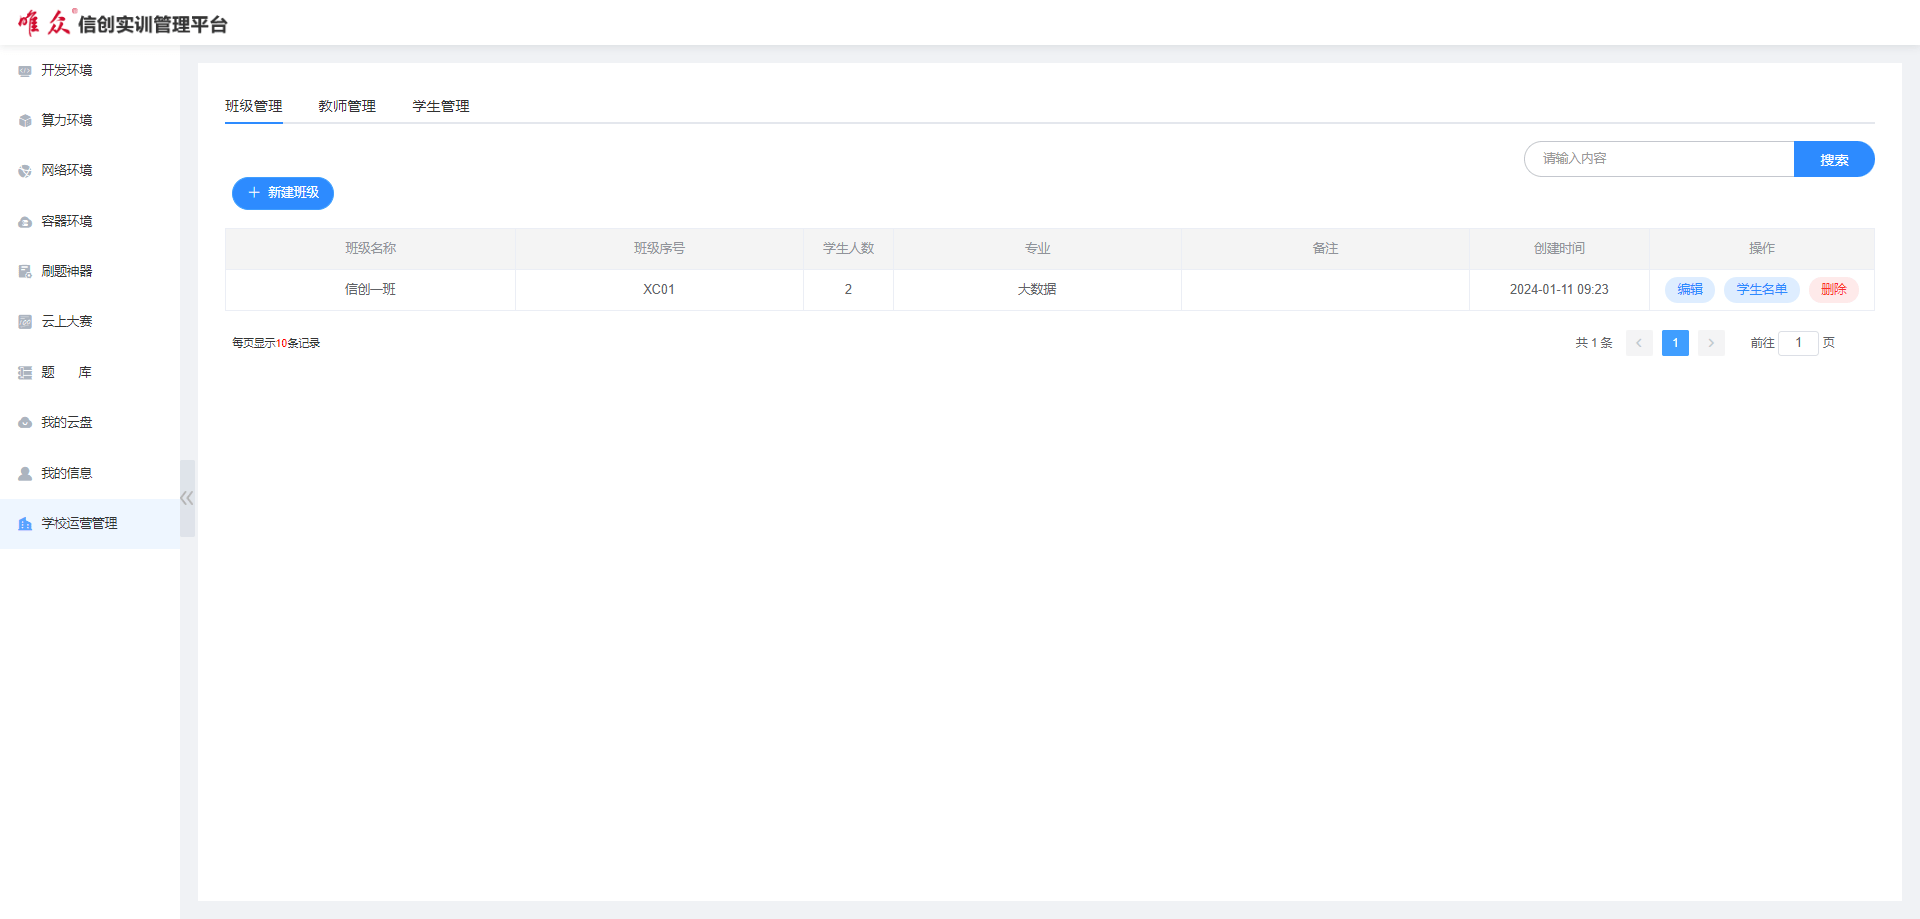Click the 刷题神器 sidebar icon
This screenshot has width=1920, height=919.
tap(25, 272)
